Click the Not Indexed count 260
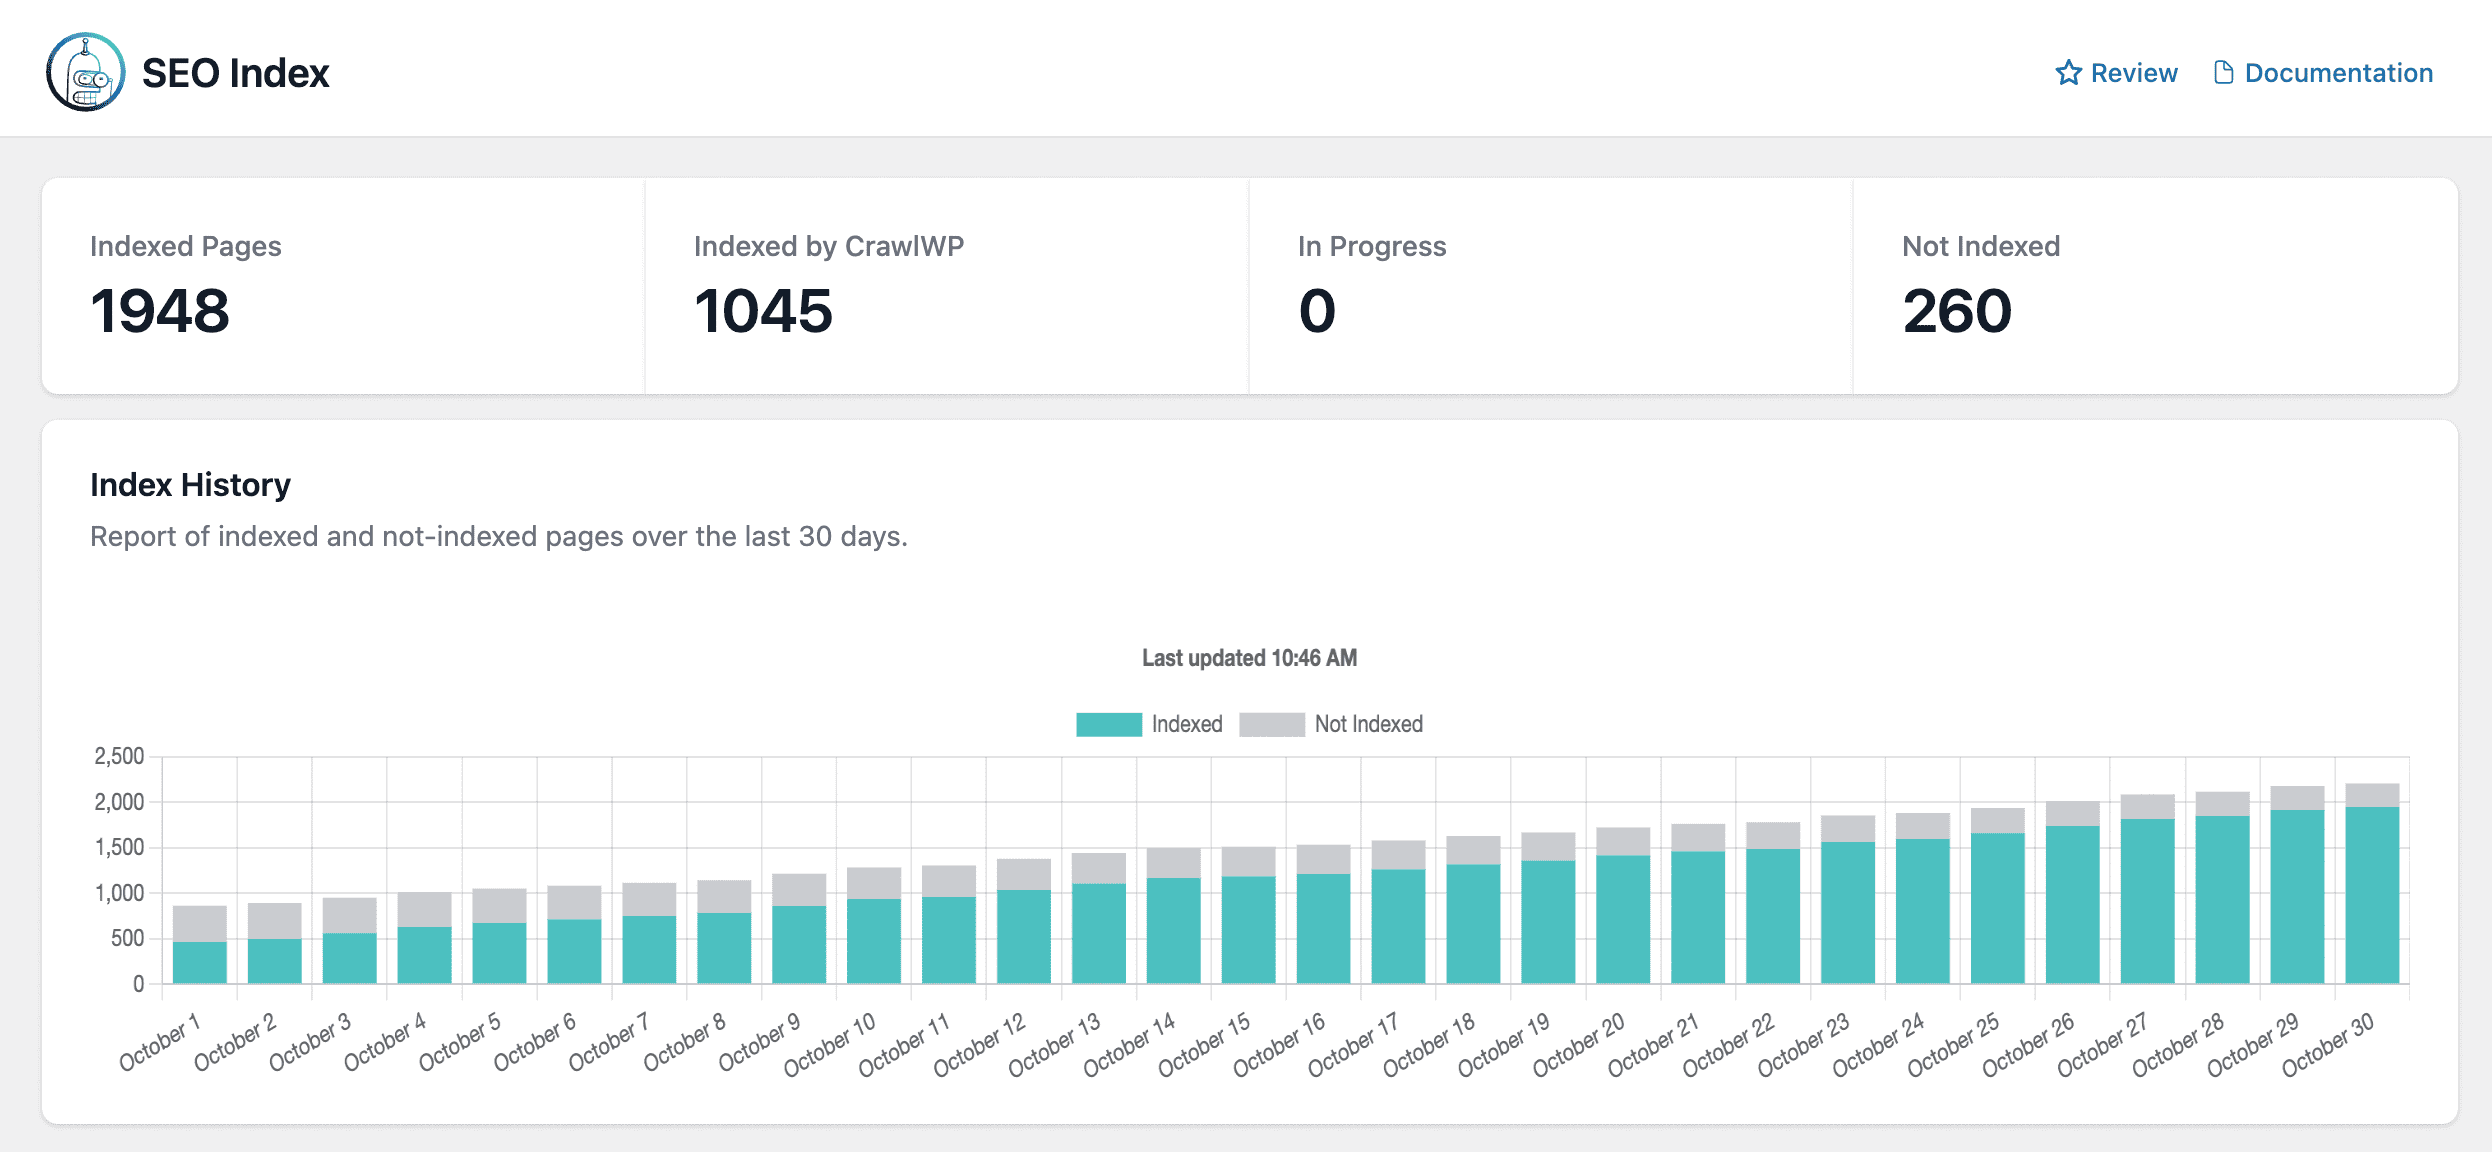 (x=1956, y=310)
